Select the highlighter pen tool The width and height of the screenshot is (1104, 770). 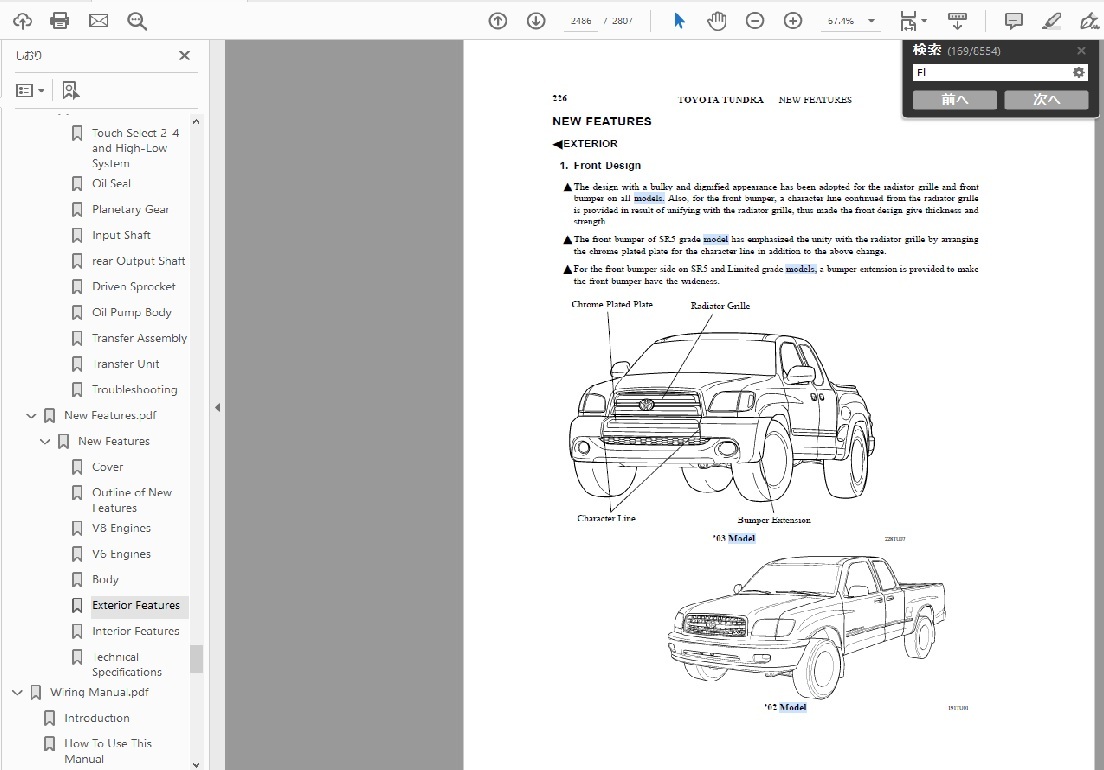click(x=1051, y=21)
